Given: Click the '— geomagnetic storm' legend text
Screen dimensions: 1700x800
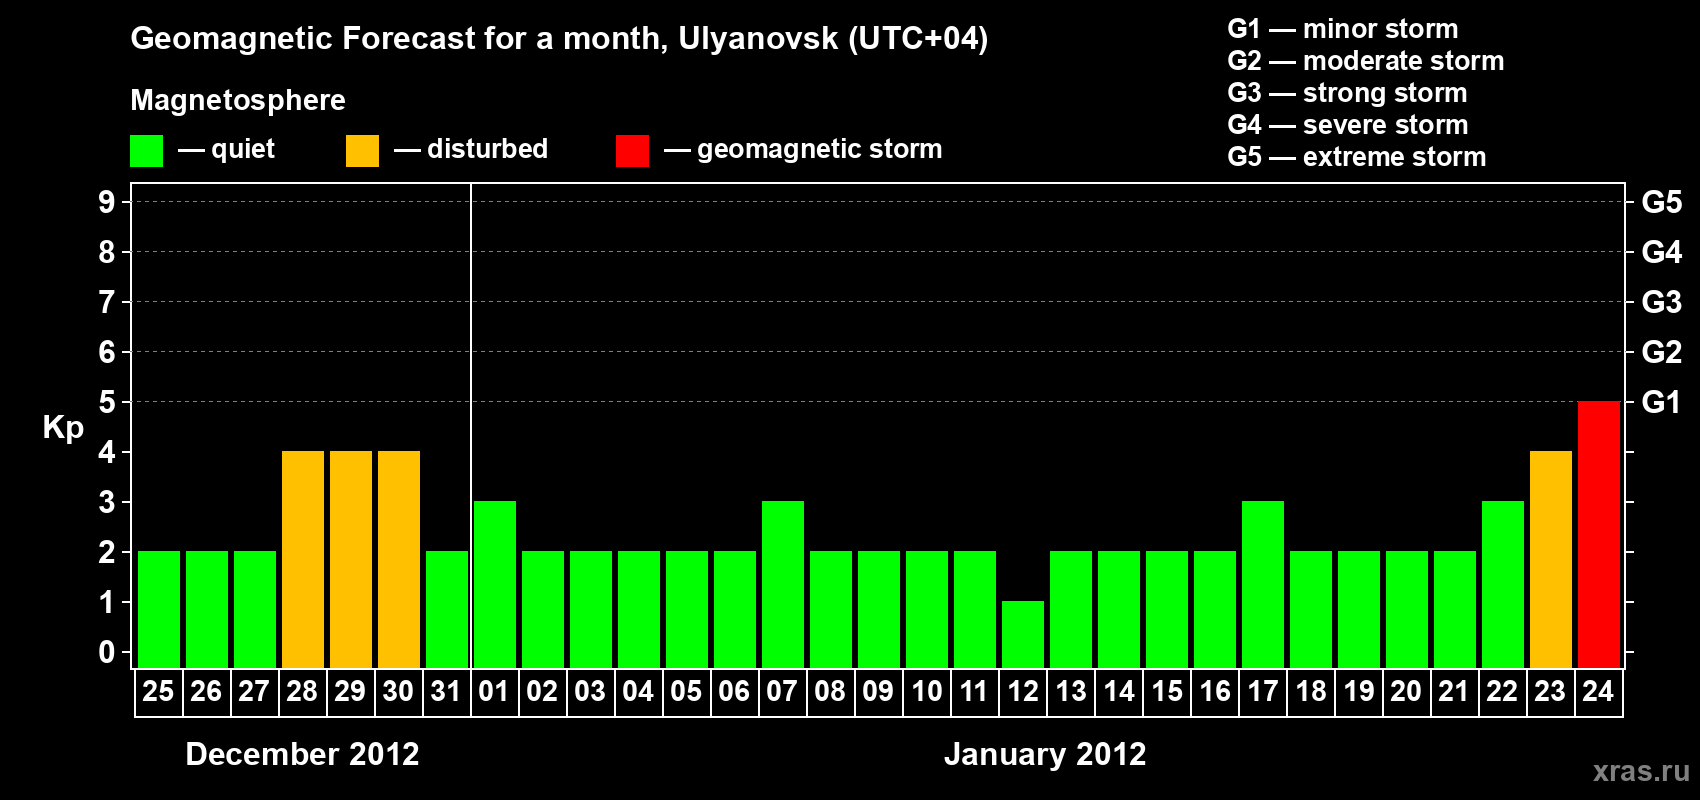Looking at the screenshot, I should click(x=803, y=150).
